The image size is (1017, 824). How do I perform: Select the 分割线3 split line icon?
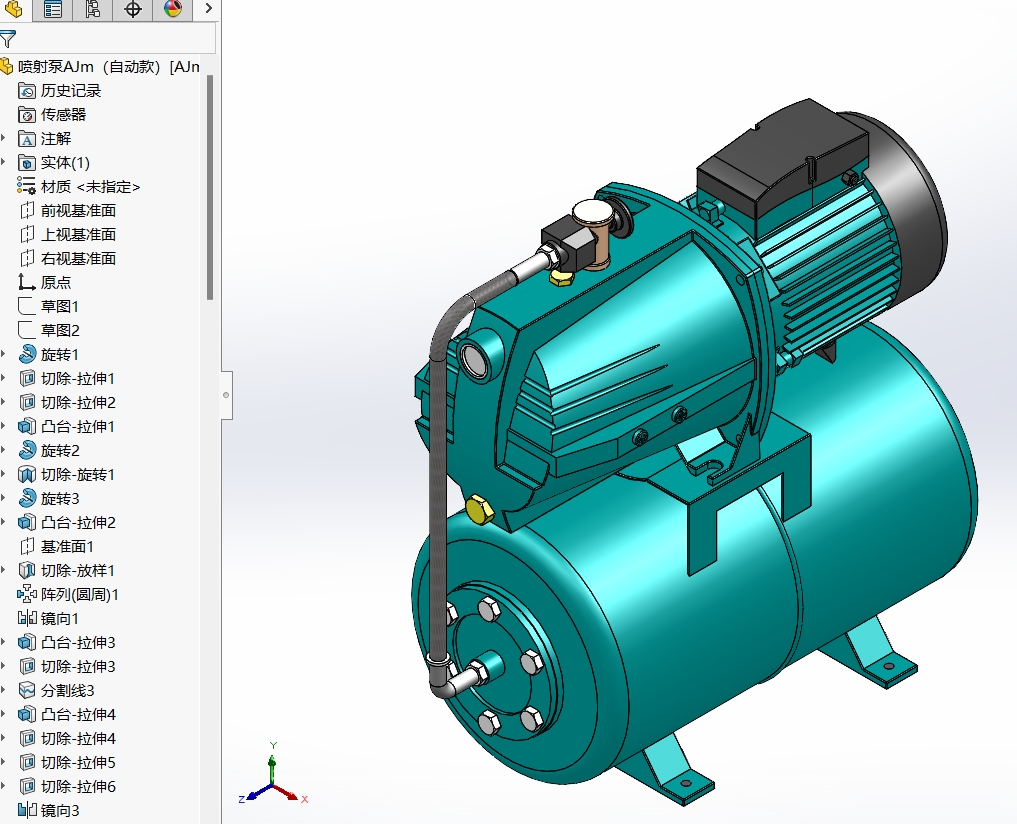coord(27,690)
